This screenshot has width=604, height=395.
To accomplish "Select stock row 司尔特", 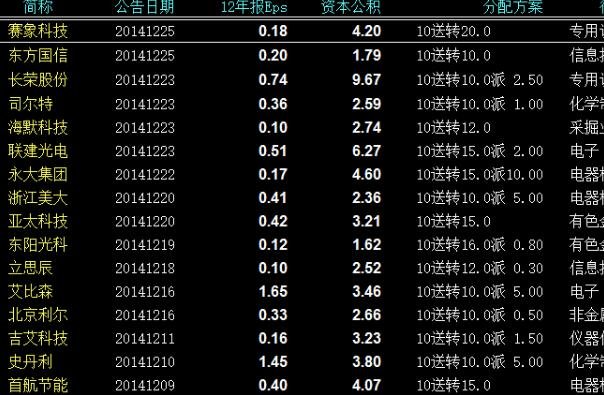I will pyautogui.click(x=302, y=104).
